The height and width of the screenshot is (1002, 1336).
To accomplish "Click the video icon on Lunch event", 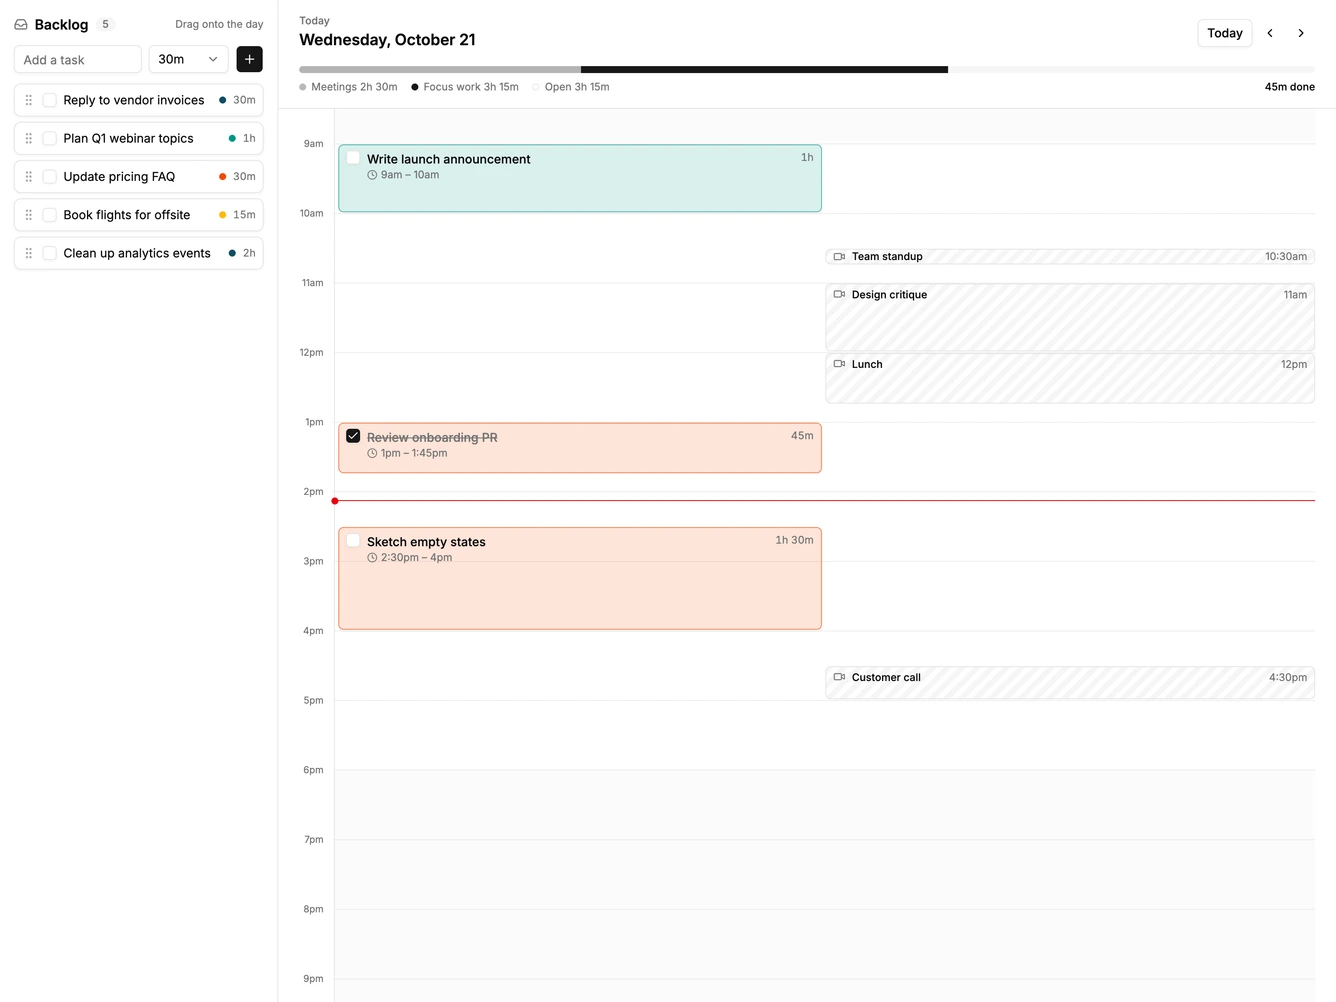I will (839, 364).
